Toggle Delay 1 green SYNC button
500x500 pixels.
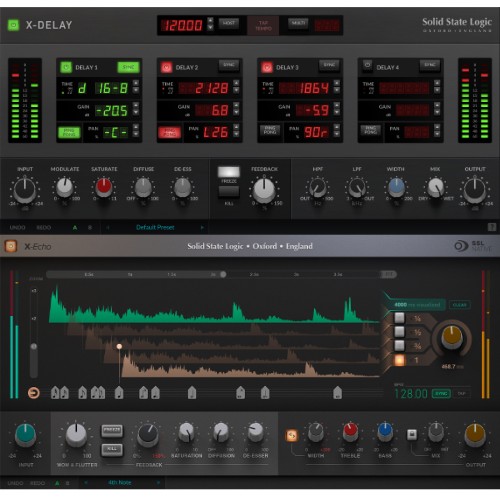click(128, 67)
